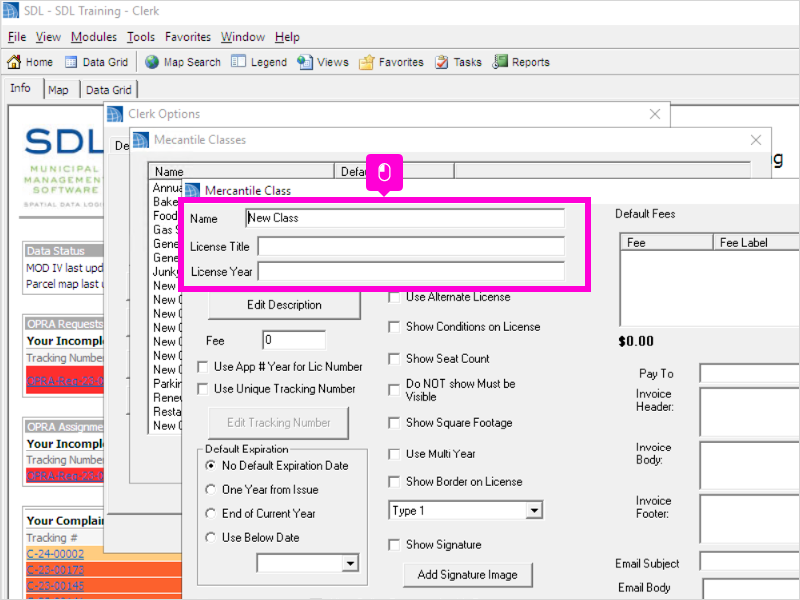Click the Pay To input field

click(x=749, y=373)
